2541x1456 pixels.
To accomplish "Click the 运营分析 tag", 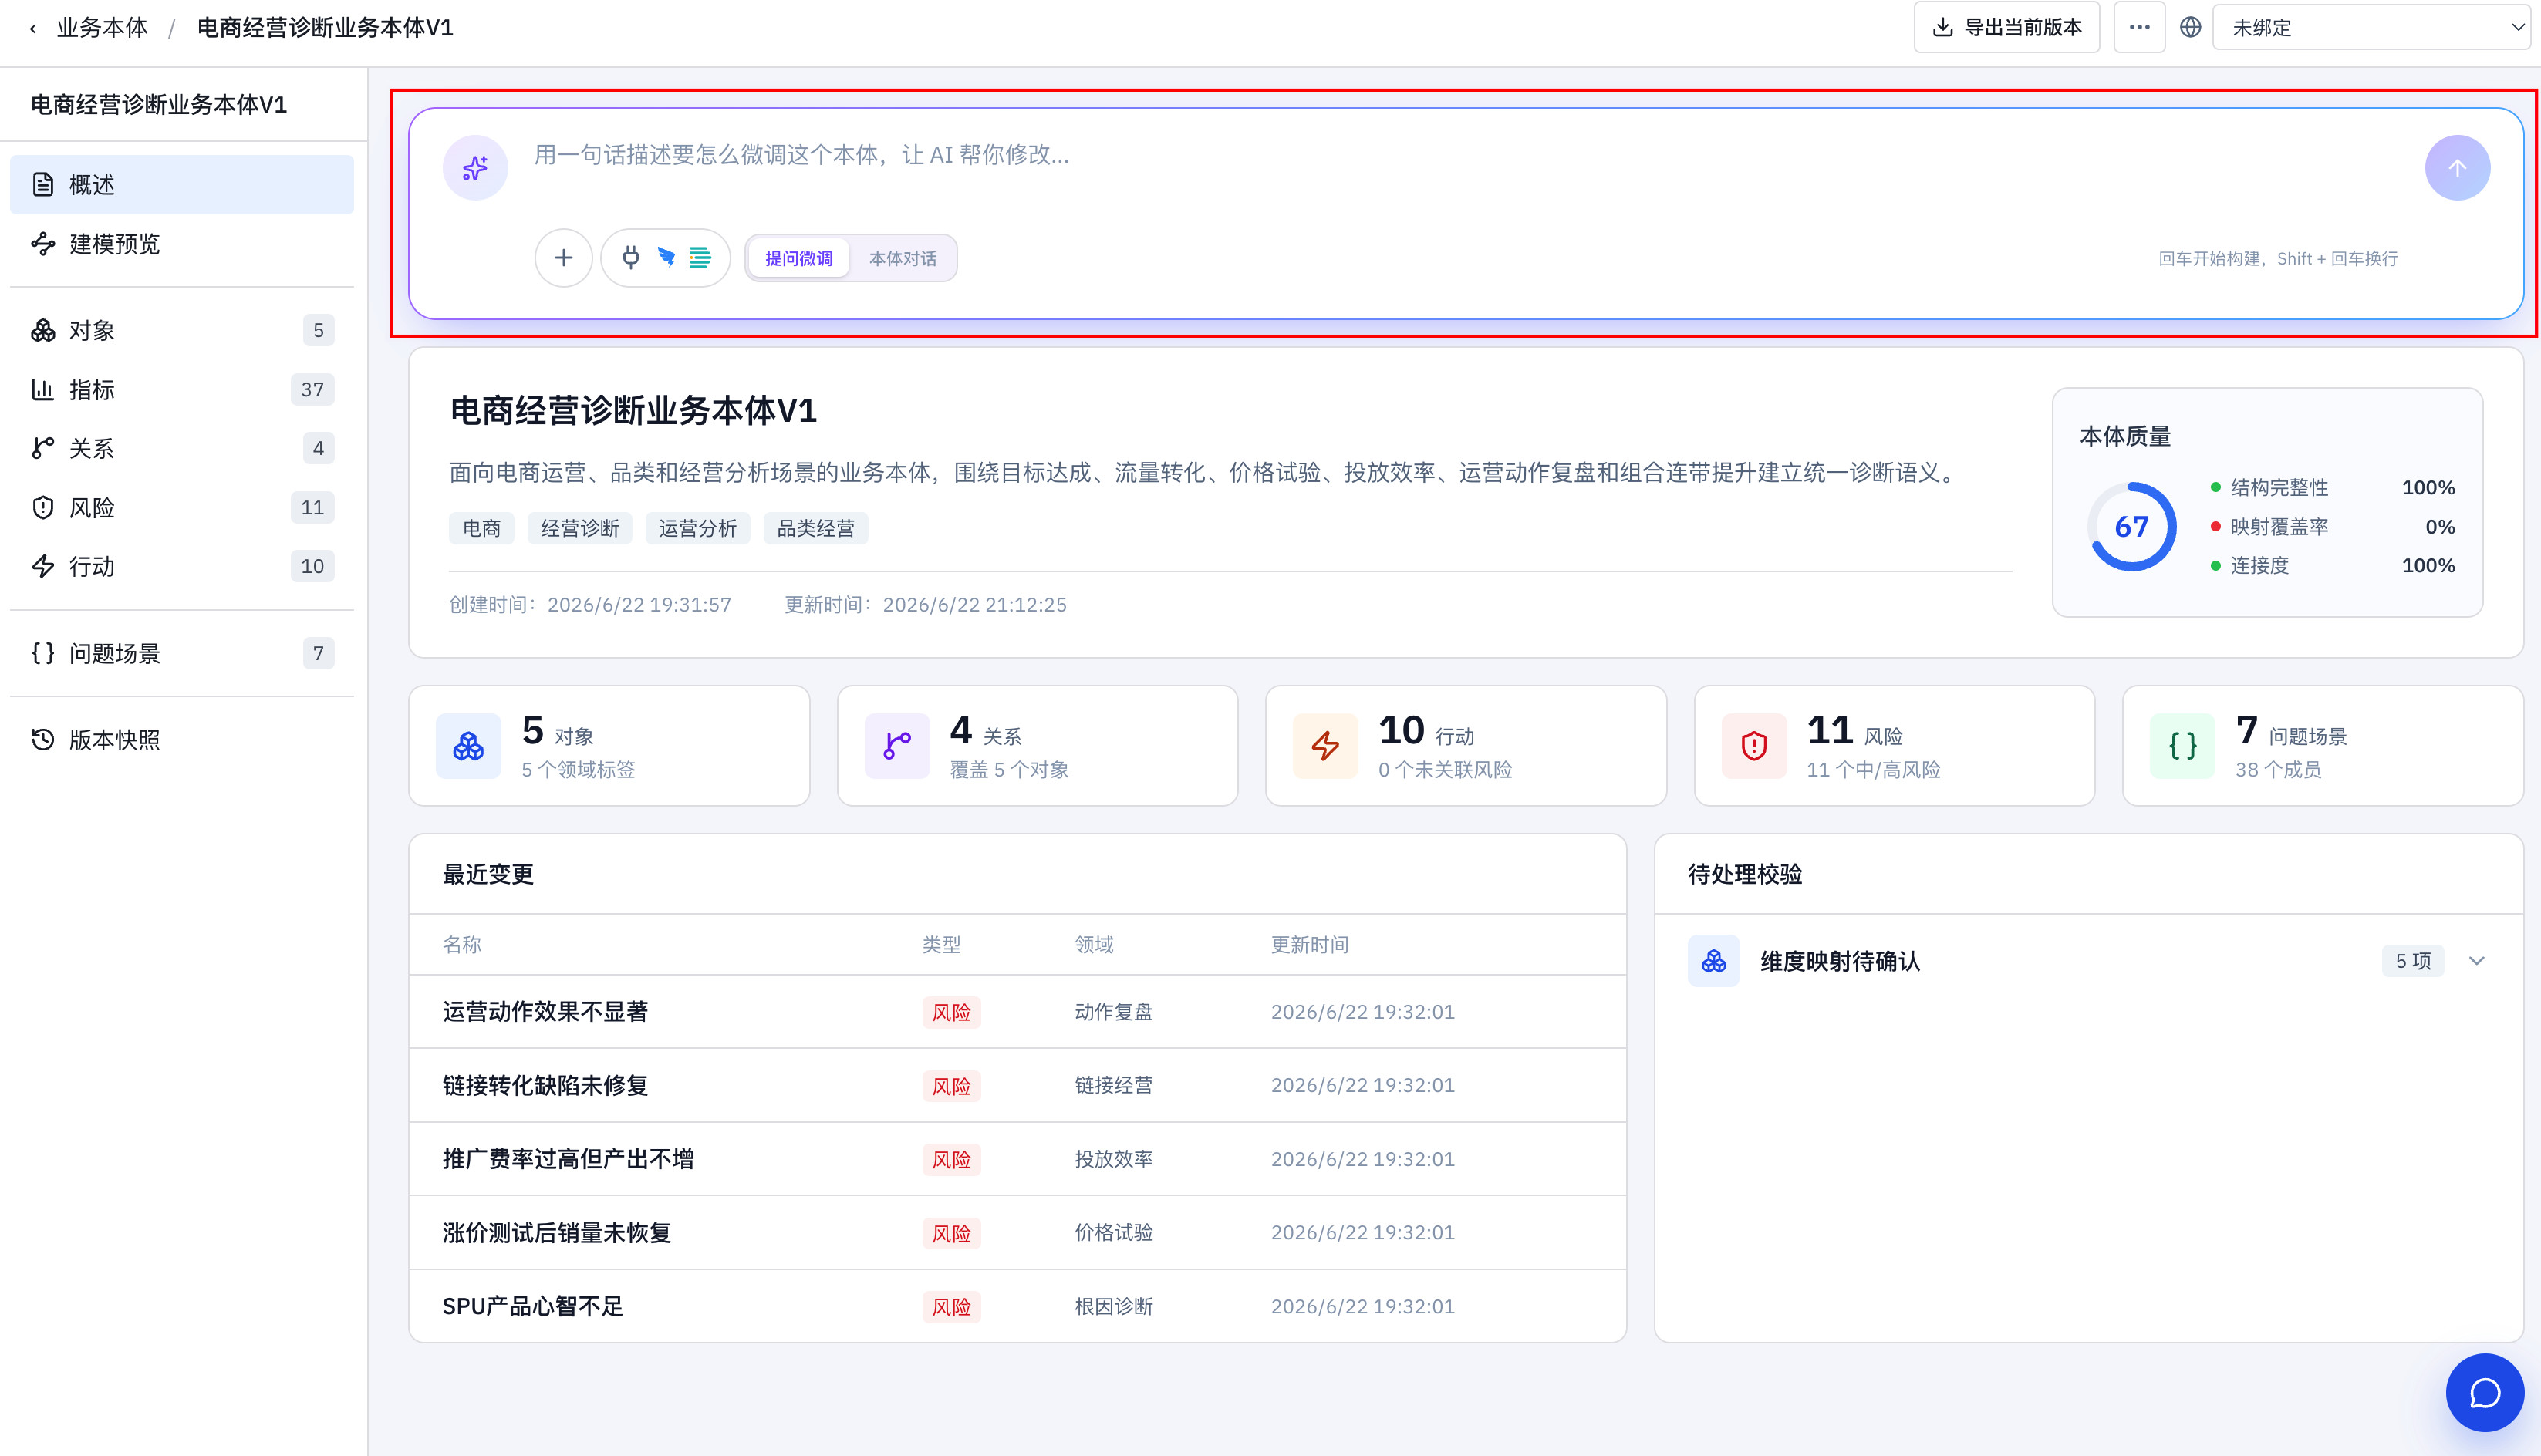I will (x=698, y=528).
